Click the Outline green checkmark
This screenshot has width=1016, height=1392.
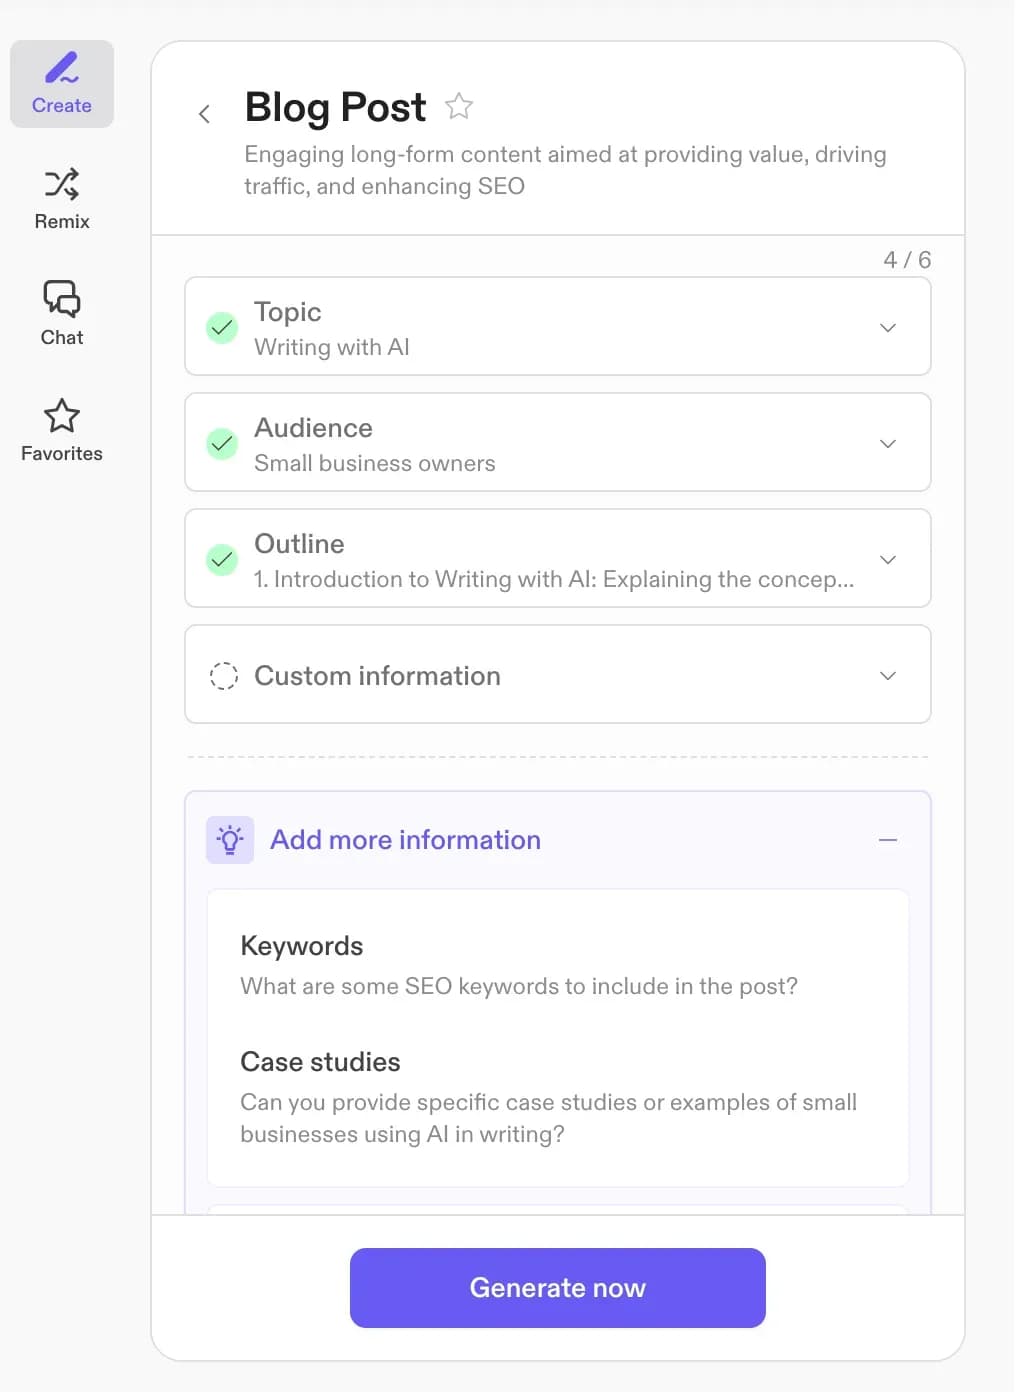pos(222,559)
